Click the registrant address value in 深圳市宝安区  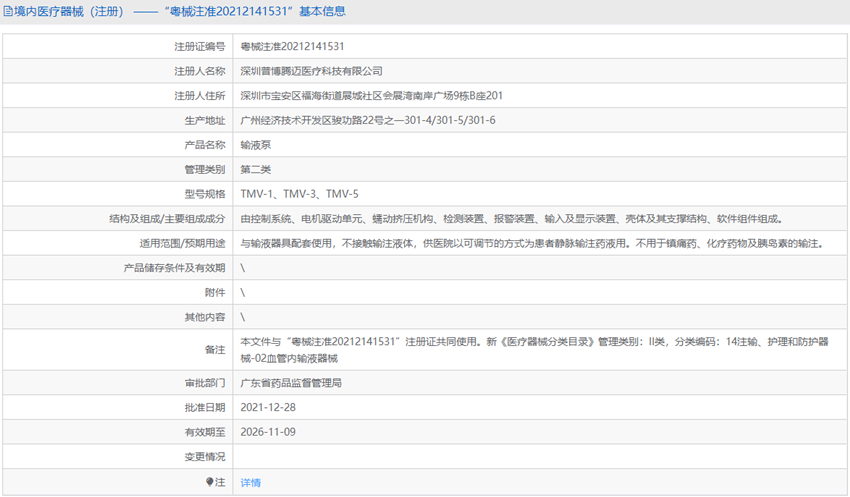[x=371, y=96]
